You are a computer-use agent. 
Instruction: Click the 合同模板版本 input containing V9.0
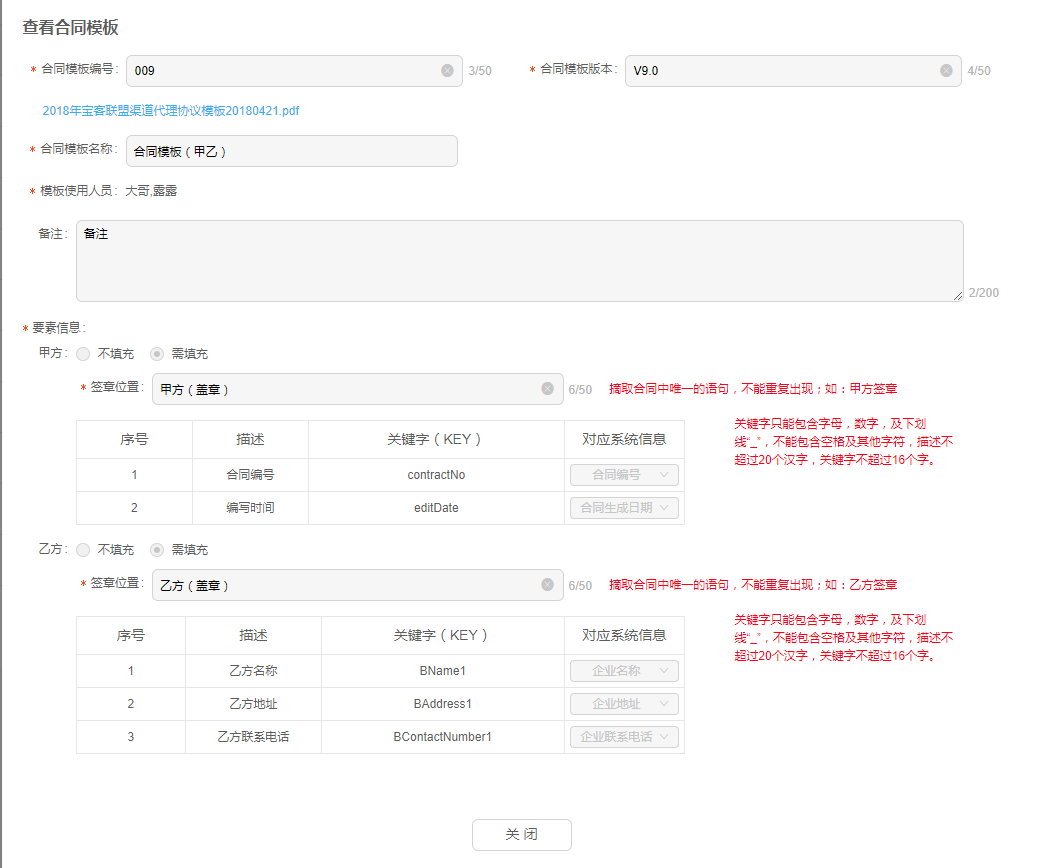(780, 71)
